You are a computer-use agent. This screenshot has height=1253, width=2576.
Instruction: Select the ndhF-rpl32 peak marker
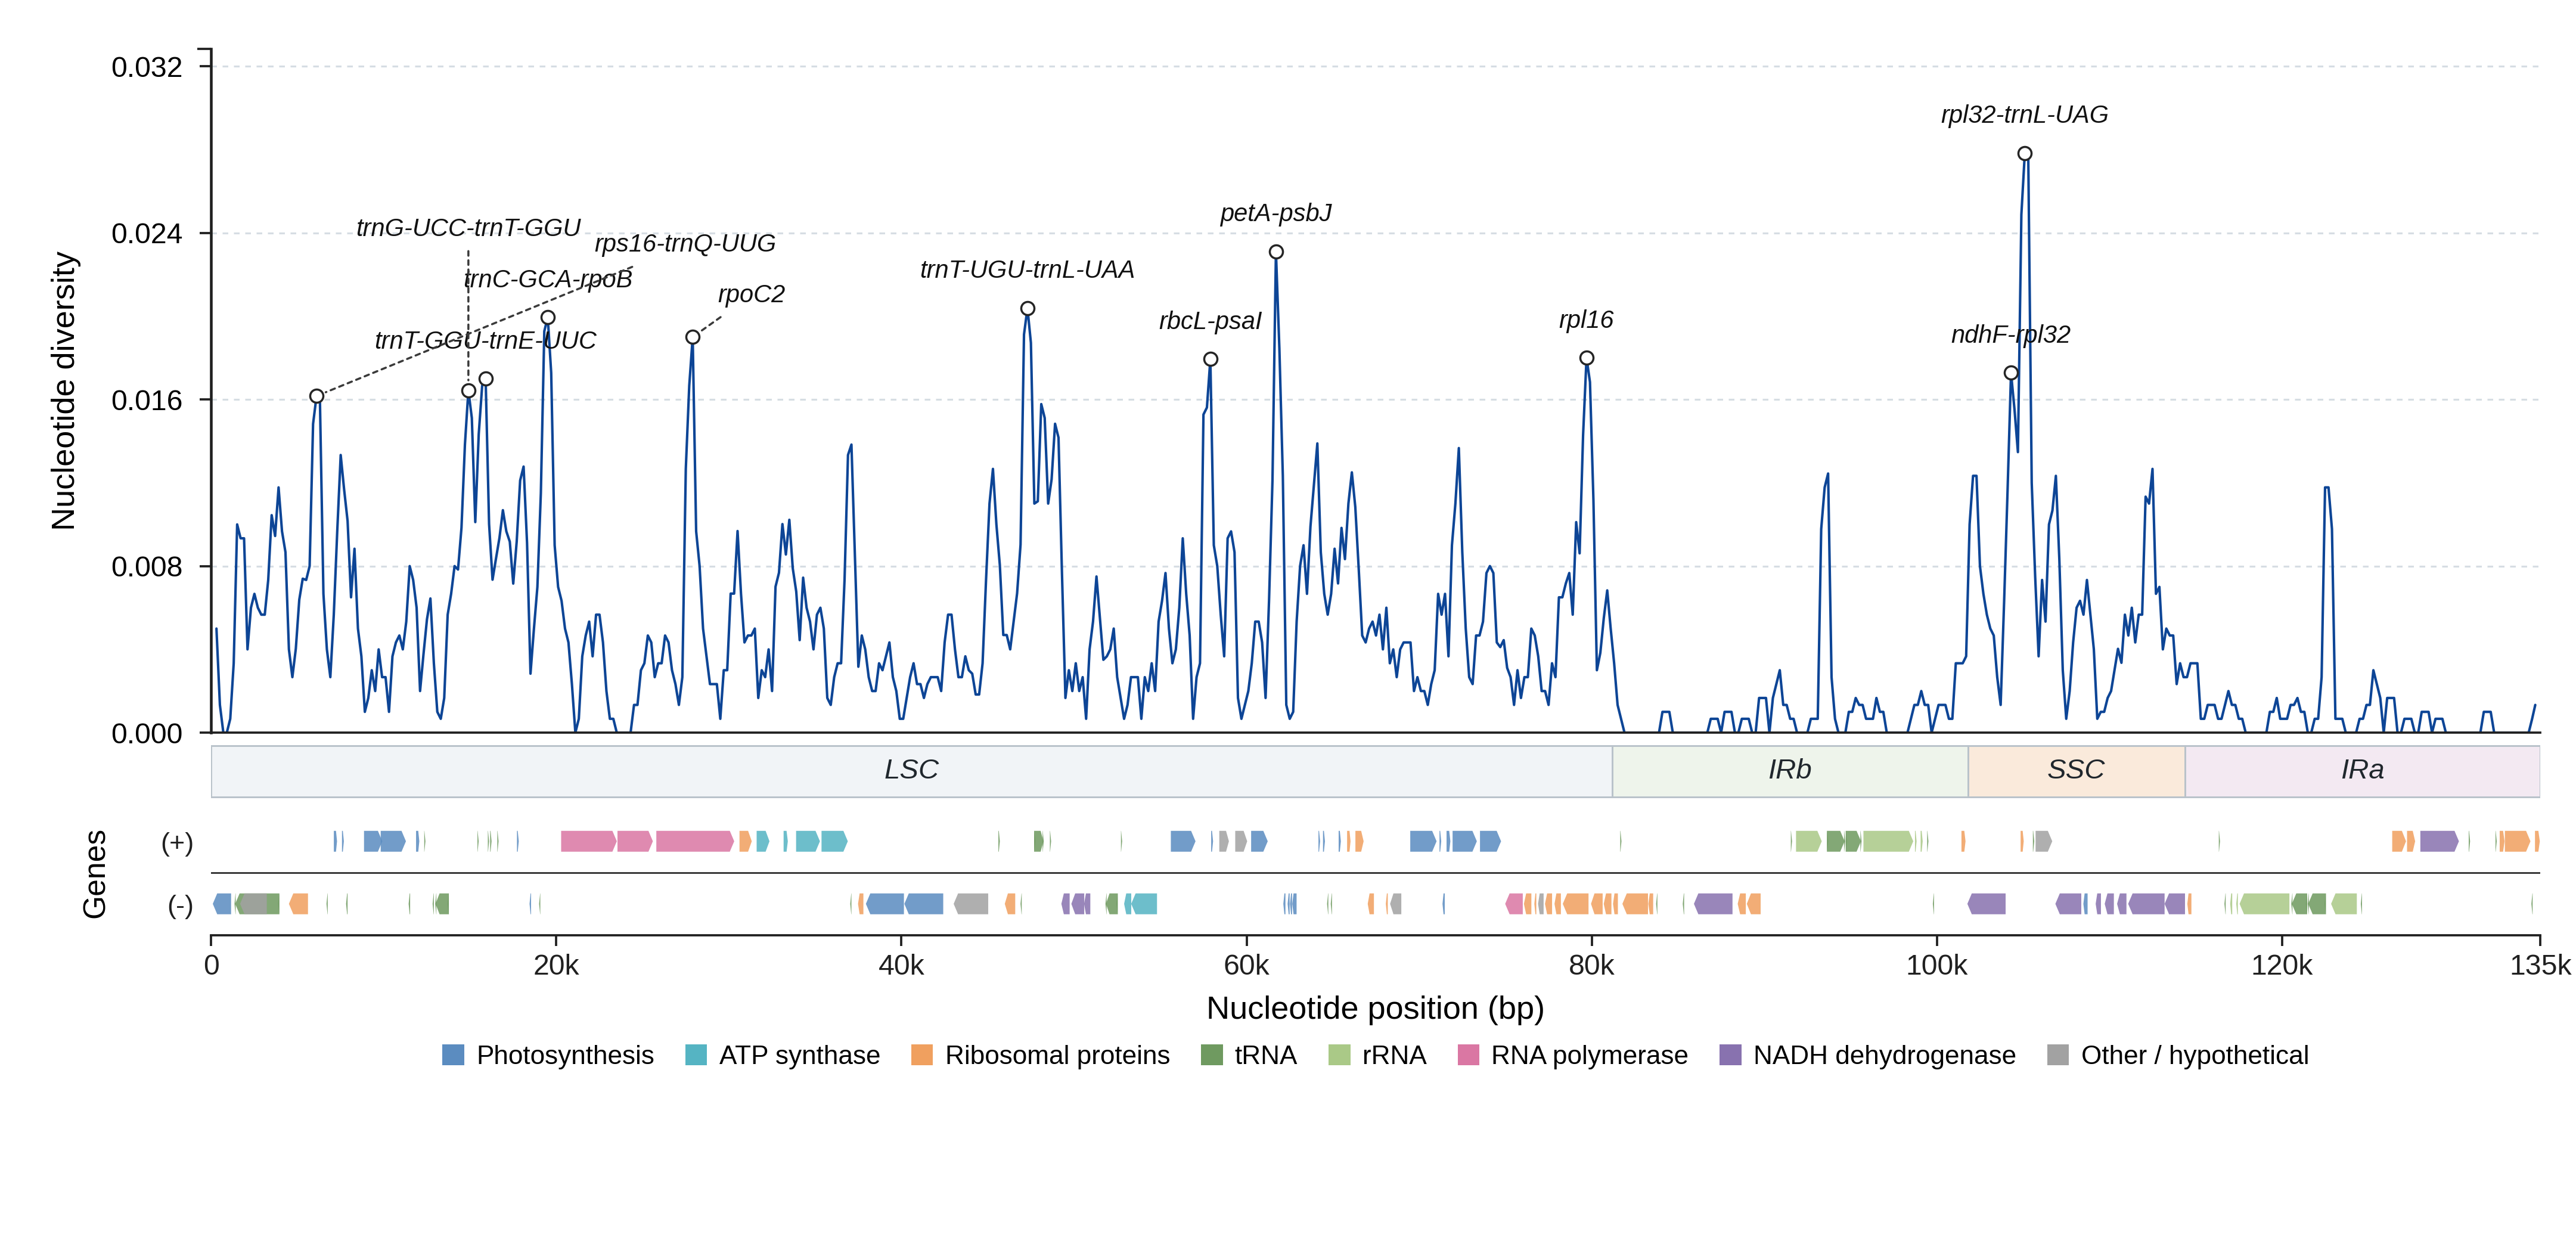[x=2011, y=373]
